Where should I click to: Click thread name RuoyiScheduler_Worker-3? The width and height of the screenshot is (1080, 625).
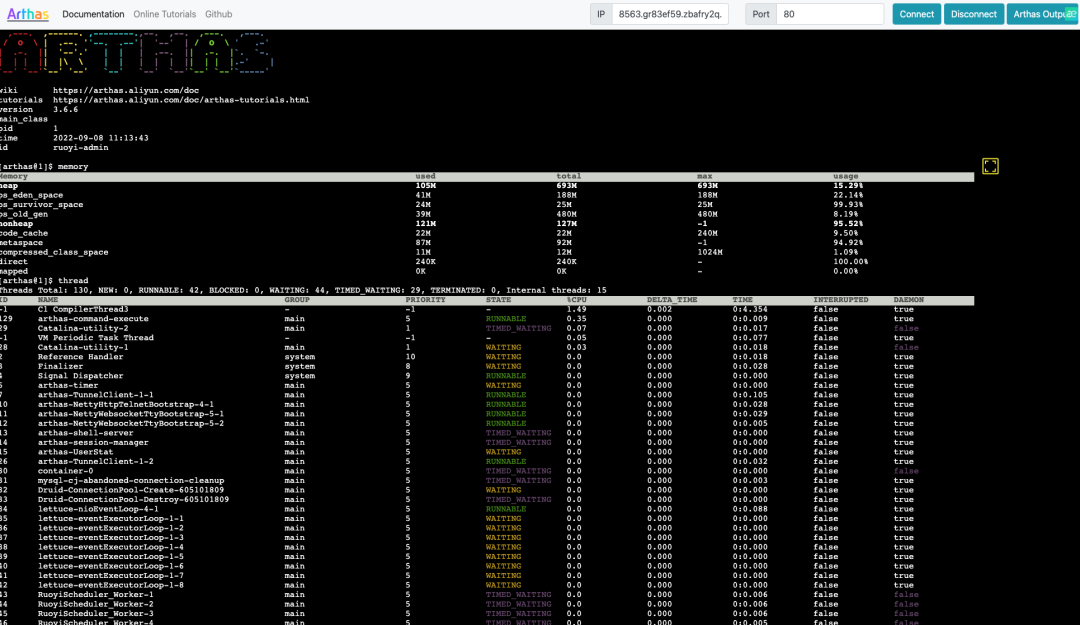[96, 613]
